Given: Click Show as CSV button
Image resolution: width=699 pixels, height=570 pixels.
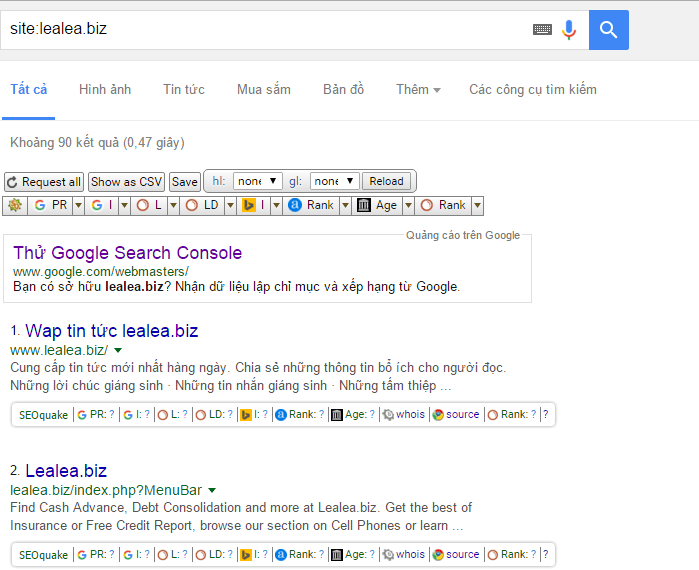Looking at the screenshot, I should coord(126,182).
